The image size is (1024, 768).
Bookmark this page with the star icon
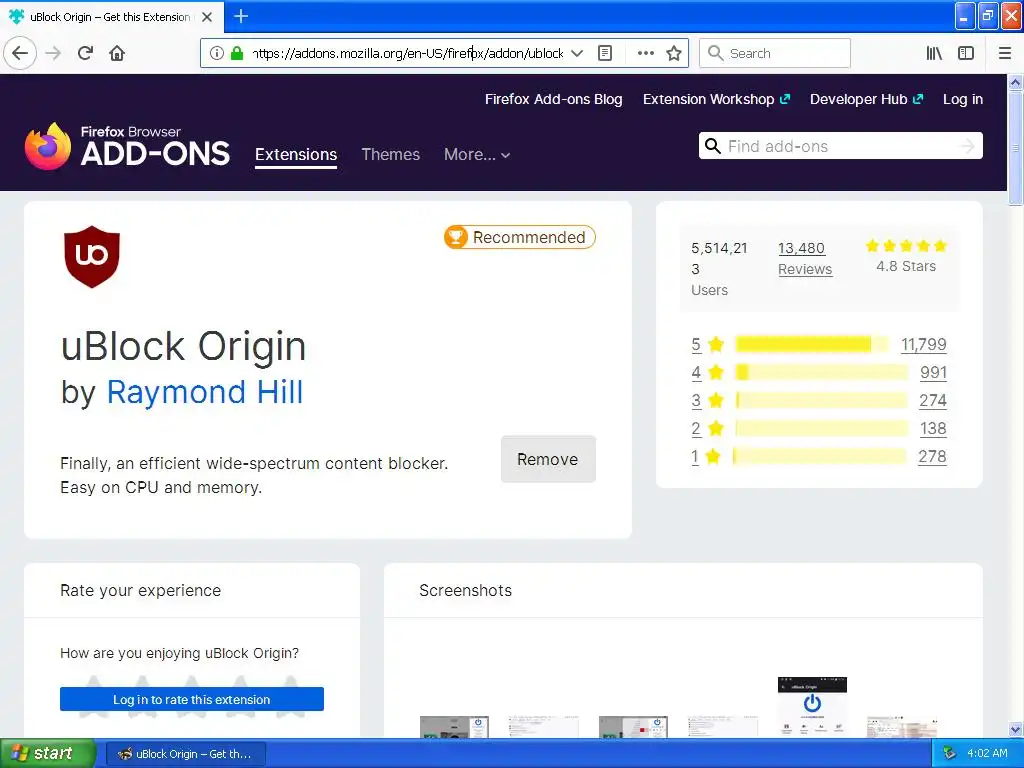coord(674,53)
